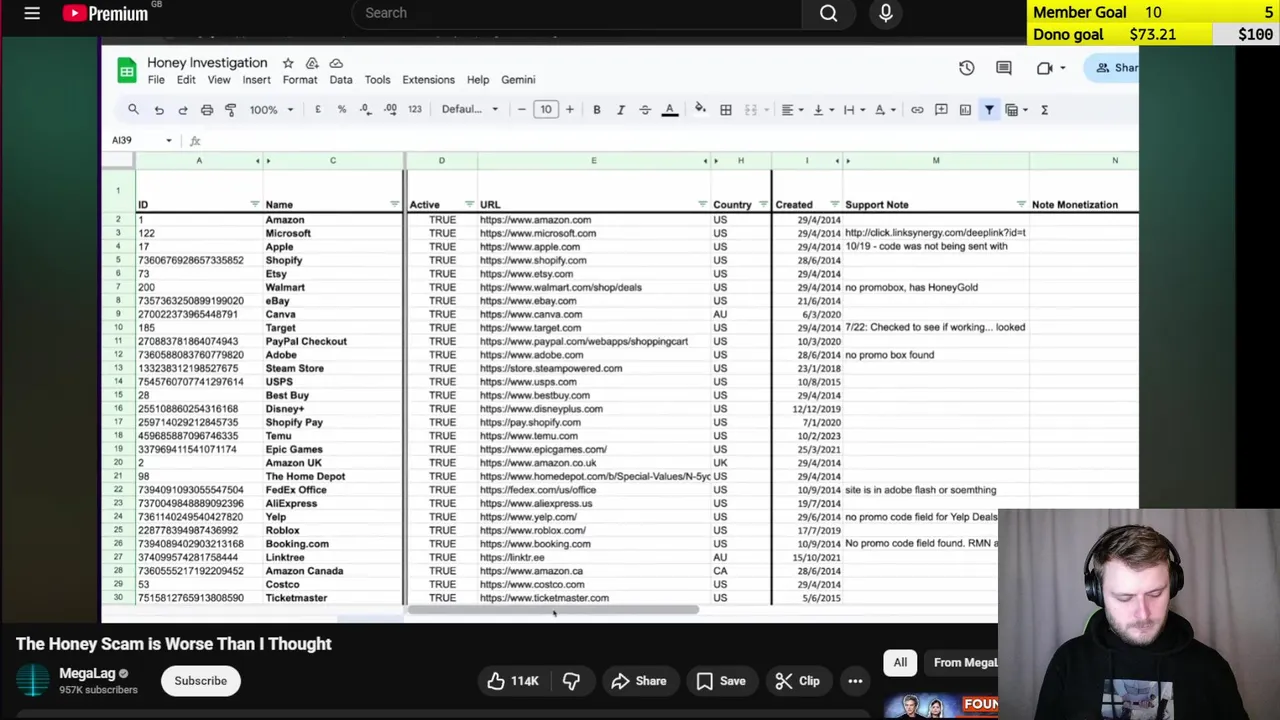Open the URL column filter
The image size is (1280, 720).
click(x=702, y=204)
